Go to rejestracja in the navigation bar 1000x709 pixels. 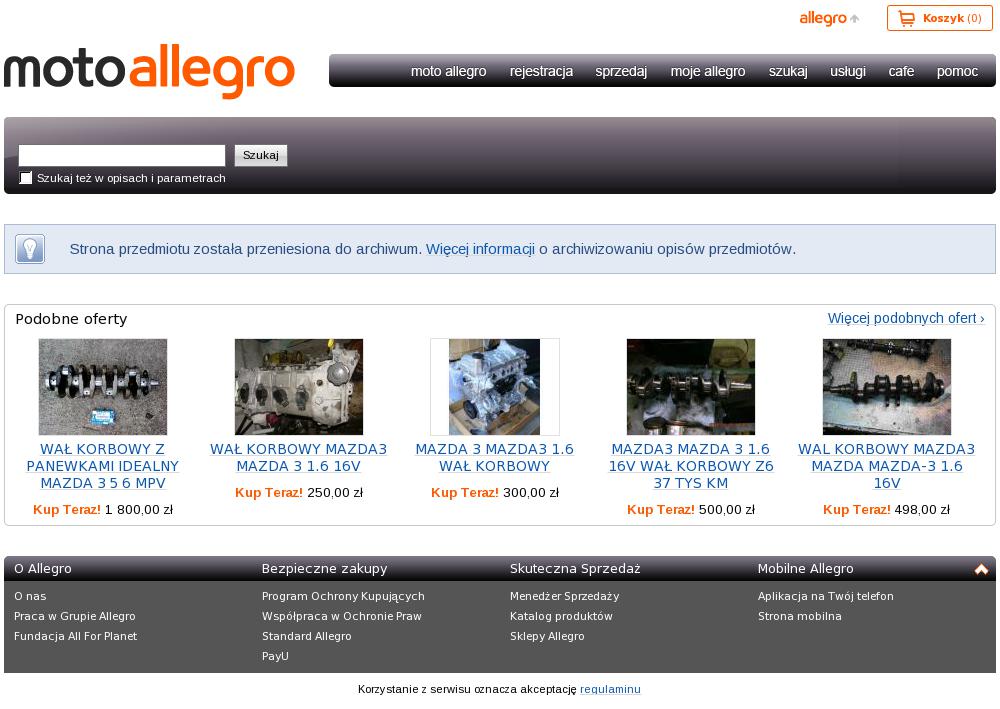click(x=541, y=71)
